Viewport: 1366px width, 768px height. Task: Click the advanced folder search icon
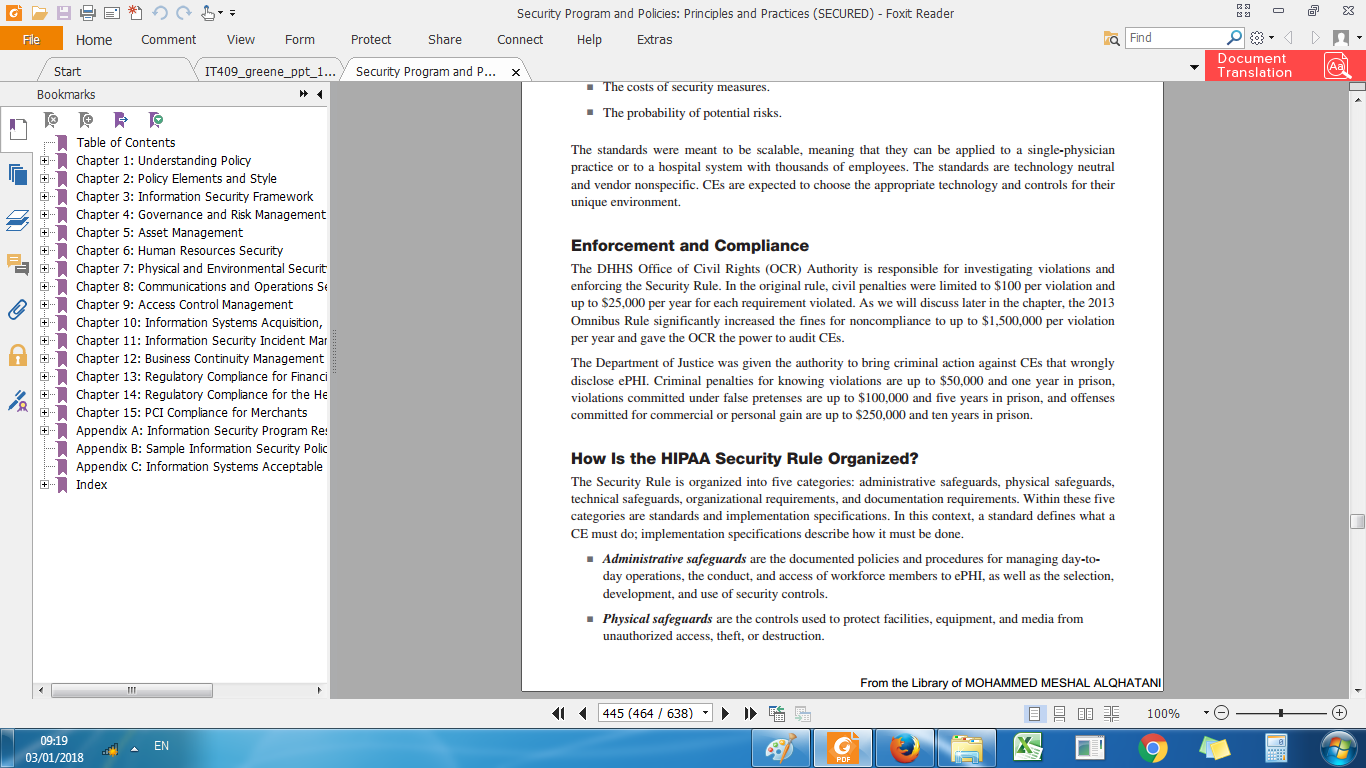click(1111, 39)
